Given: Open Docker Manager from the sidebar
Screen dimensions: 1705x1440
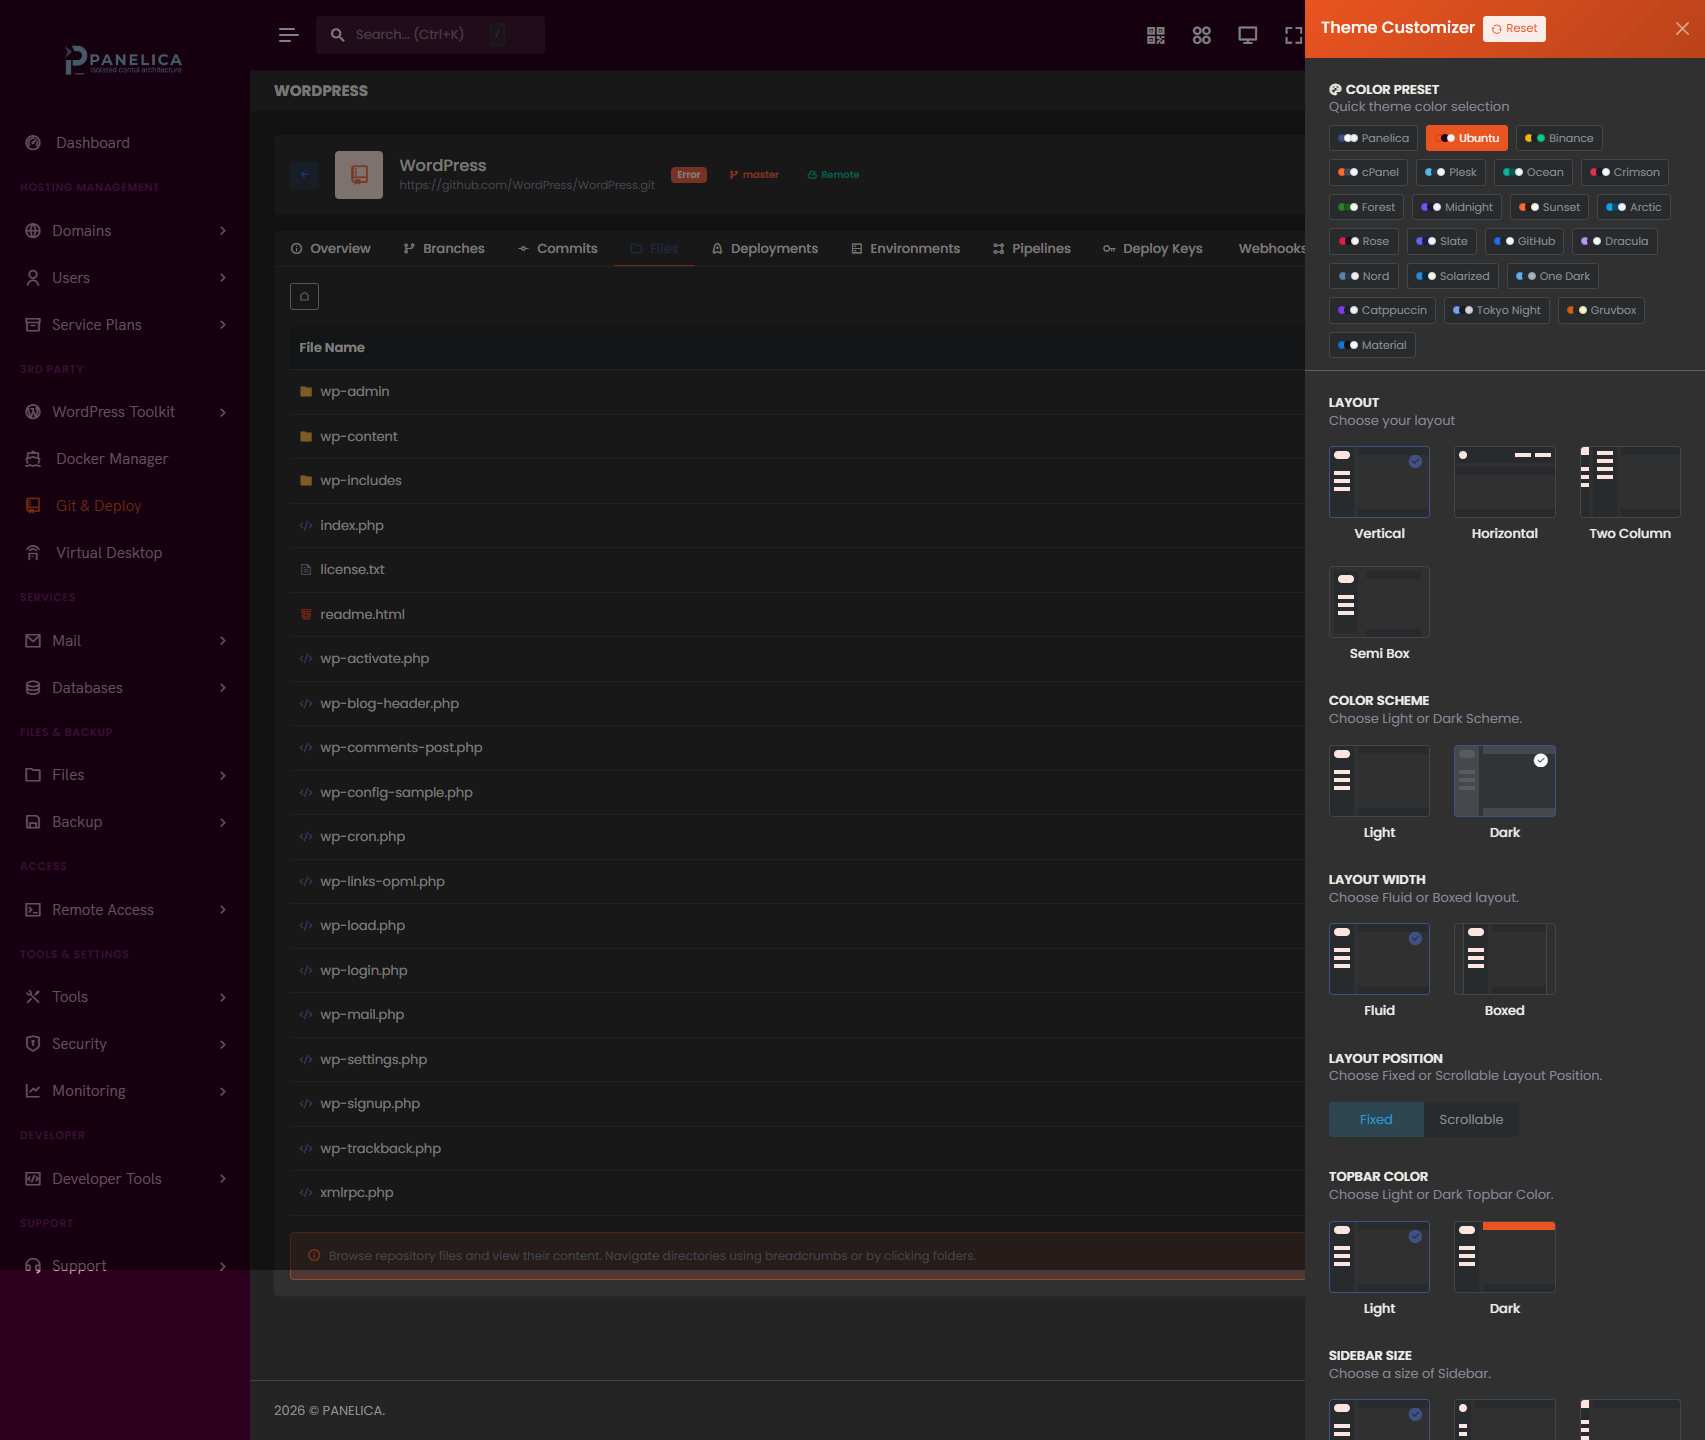Looking at the screenshot, I should pos(111,459).
